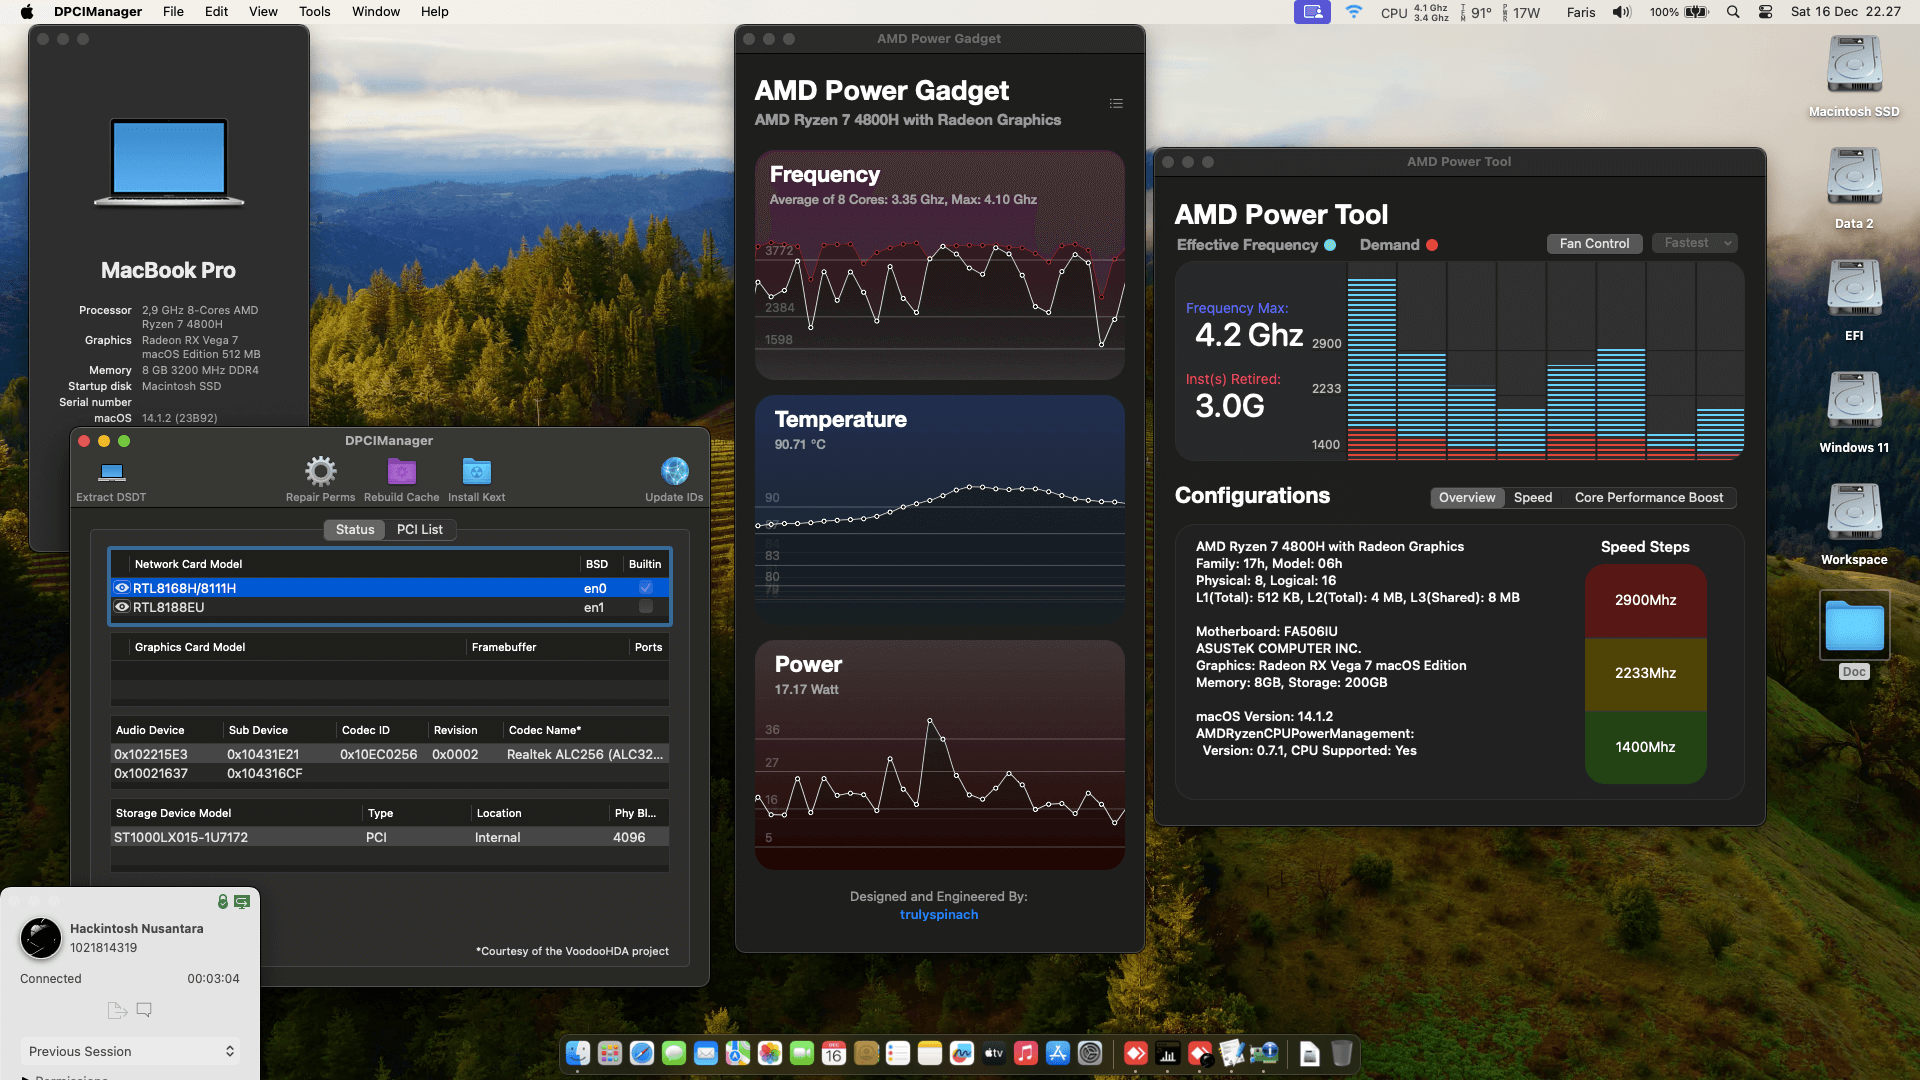Toggle visibility of the RTL8188EU network card
Screen dimensions: 1920x1080
click(x=121, y=607)
